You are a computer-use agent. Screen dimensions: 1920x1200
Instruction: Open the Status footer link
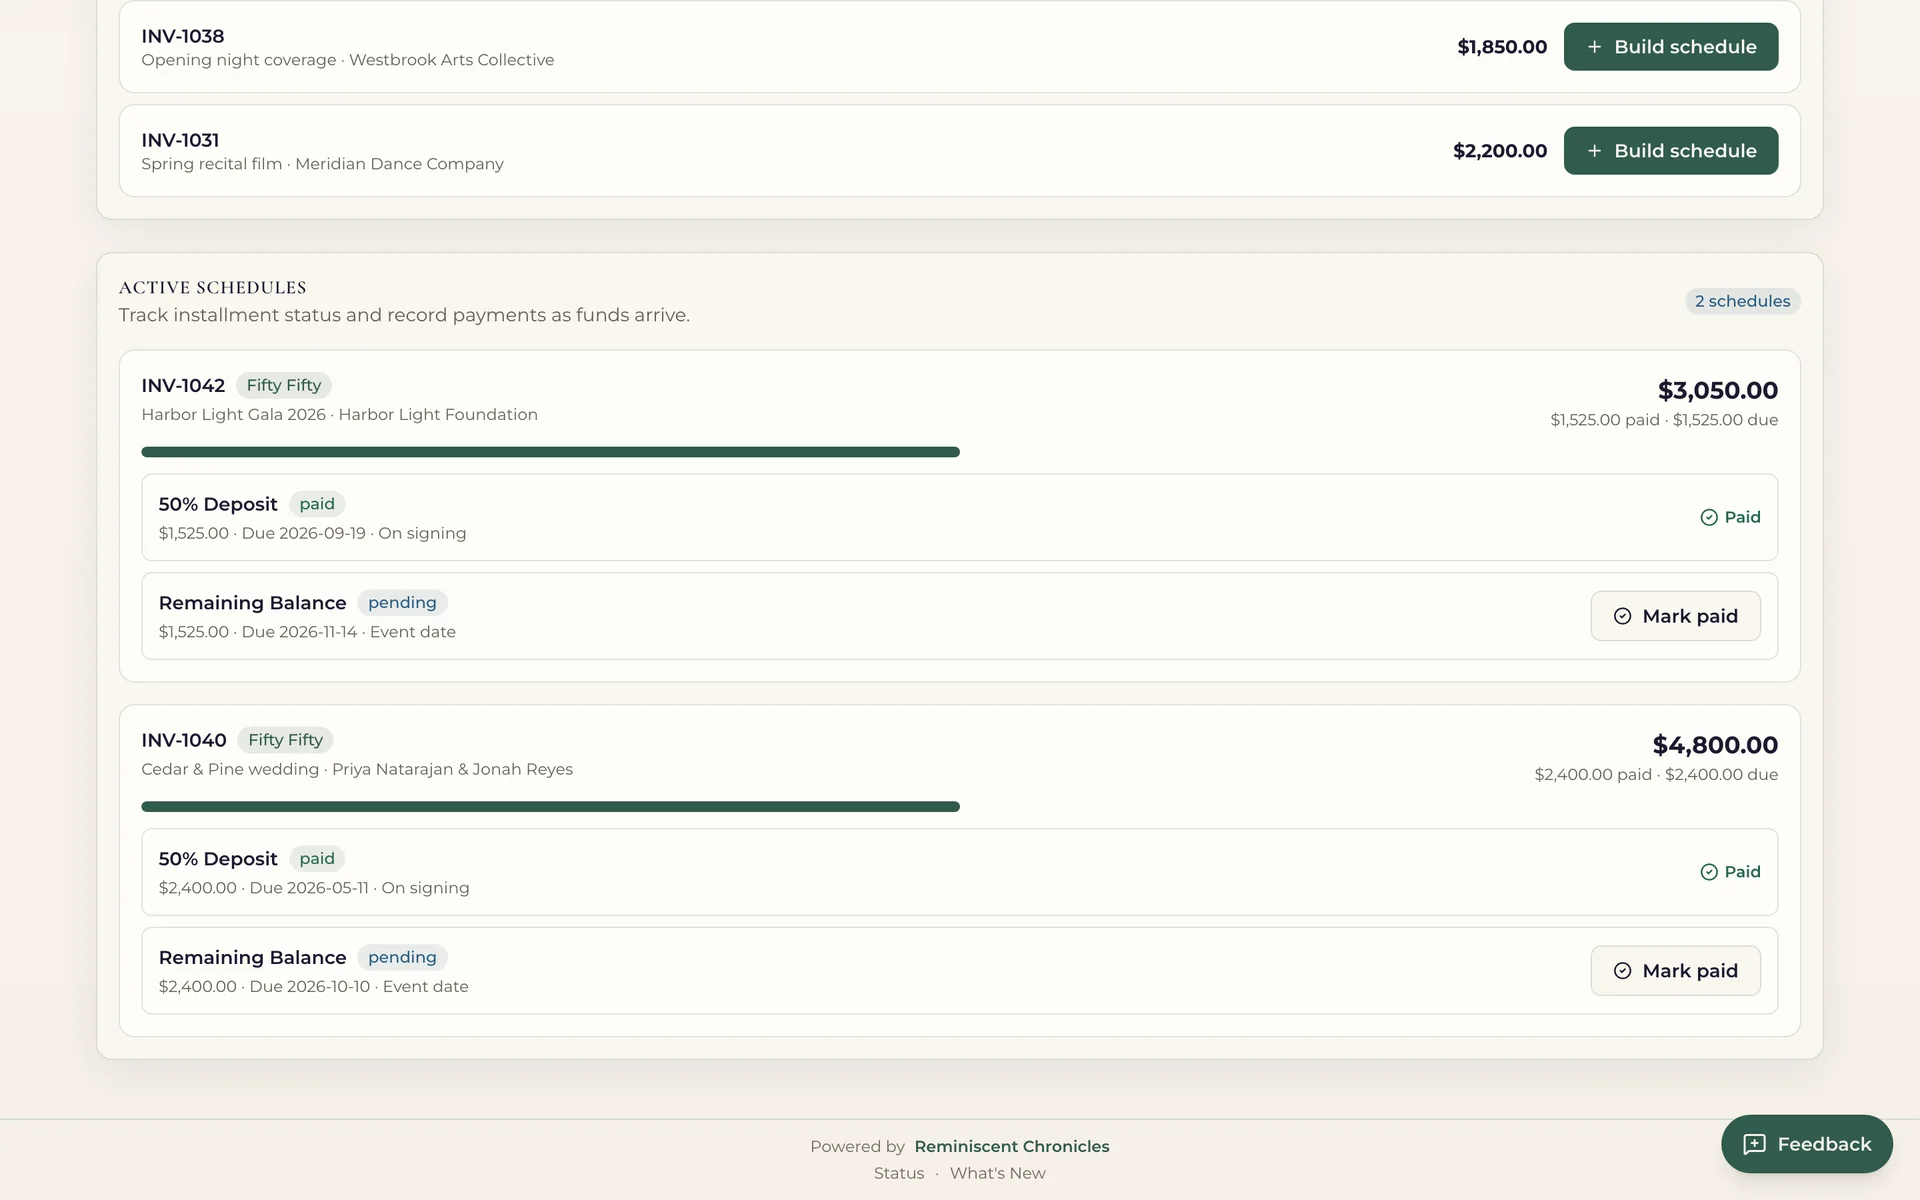899,1173
